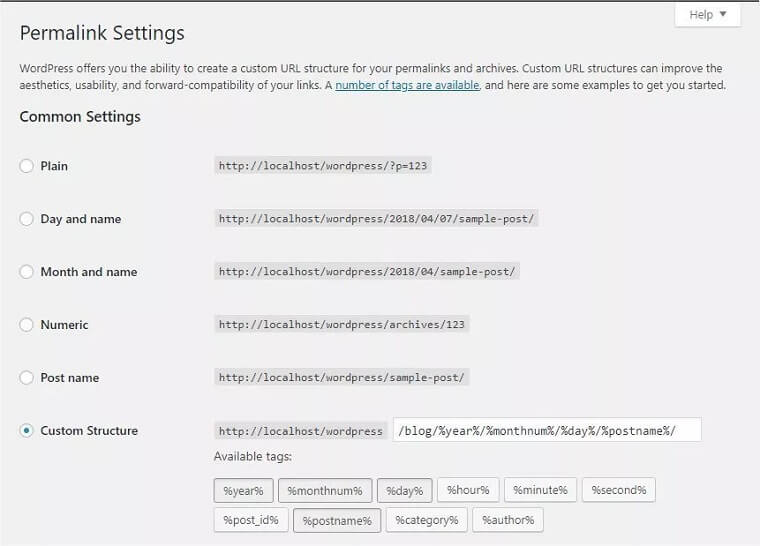Toggle the %monthnum% tag button
Viewport: 760px width, 546px height.
point(325,490)
